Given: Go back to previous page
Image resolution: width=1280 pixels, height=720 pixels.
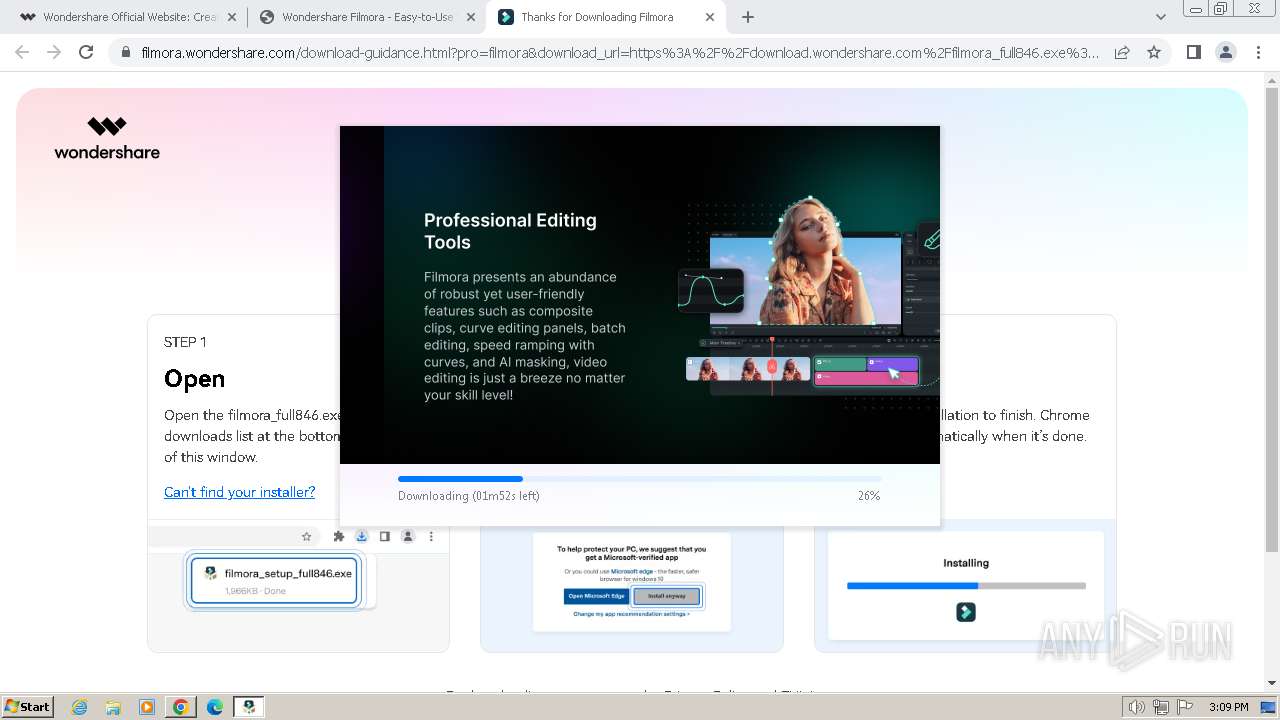Looking at the screenshot, I should 22,52.
